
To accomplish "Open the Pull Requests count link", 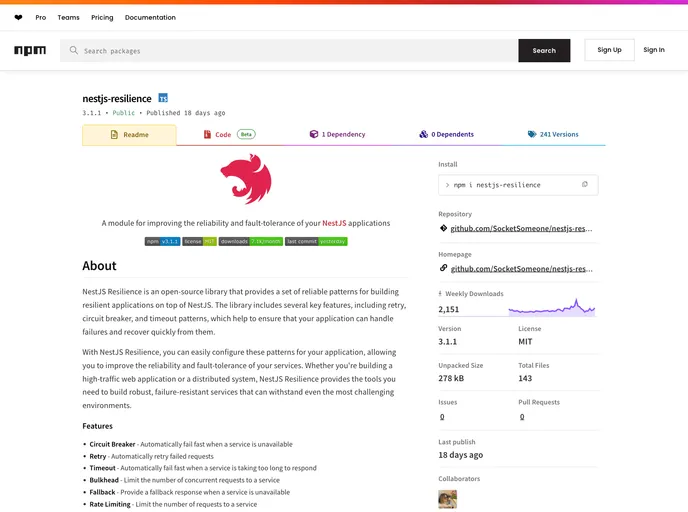I will pyautogui.click(x=522, y=417).
